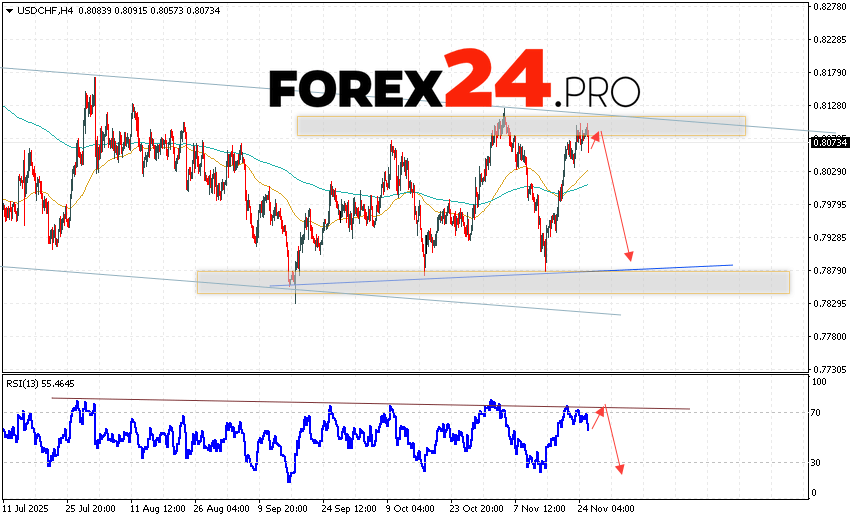Select the lower gray support zone
The image size is (854, 520).
pos(492,282)
